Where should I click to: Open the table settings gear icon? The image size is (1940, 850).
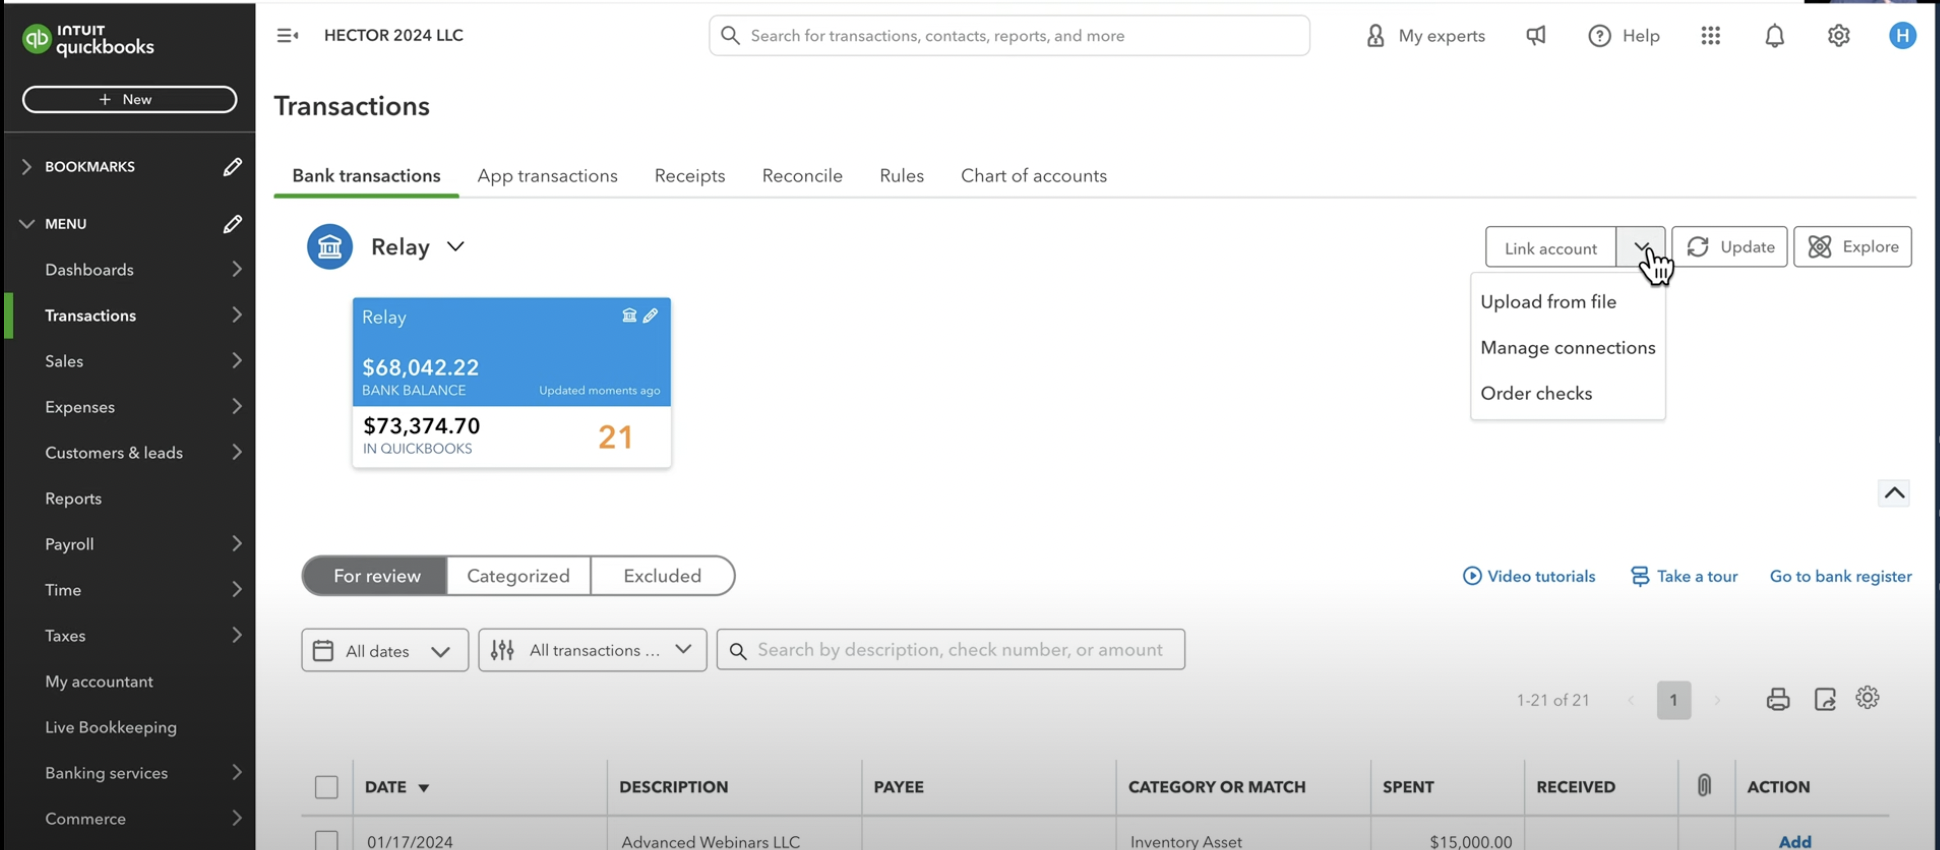(1867, 698)
